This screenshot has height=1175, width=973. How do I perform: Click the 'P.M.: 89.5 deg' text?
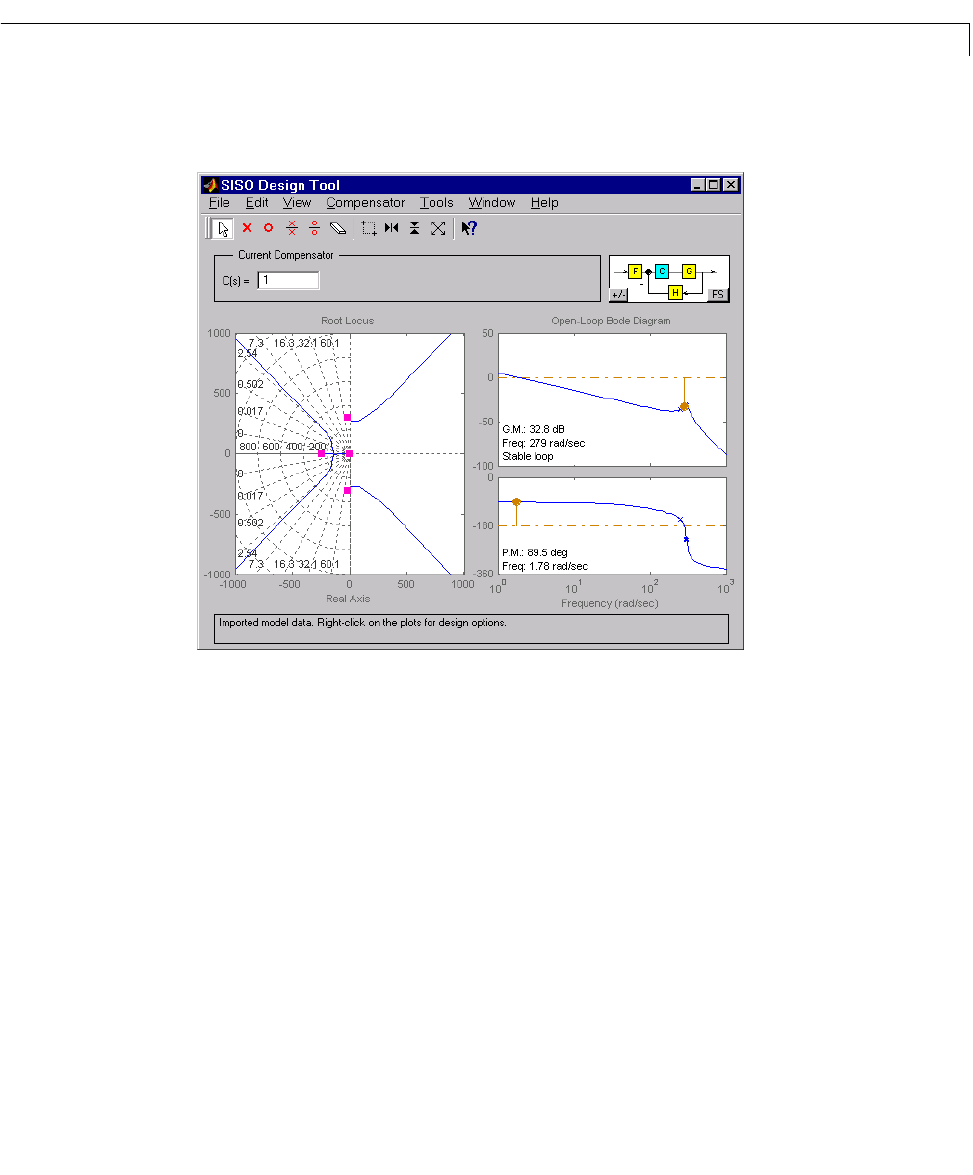(534, 552)
